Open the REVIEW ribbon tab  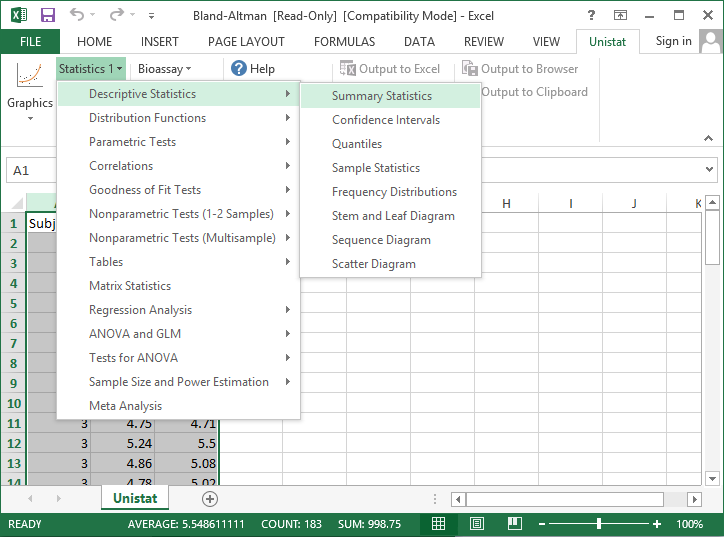483,42
